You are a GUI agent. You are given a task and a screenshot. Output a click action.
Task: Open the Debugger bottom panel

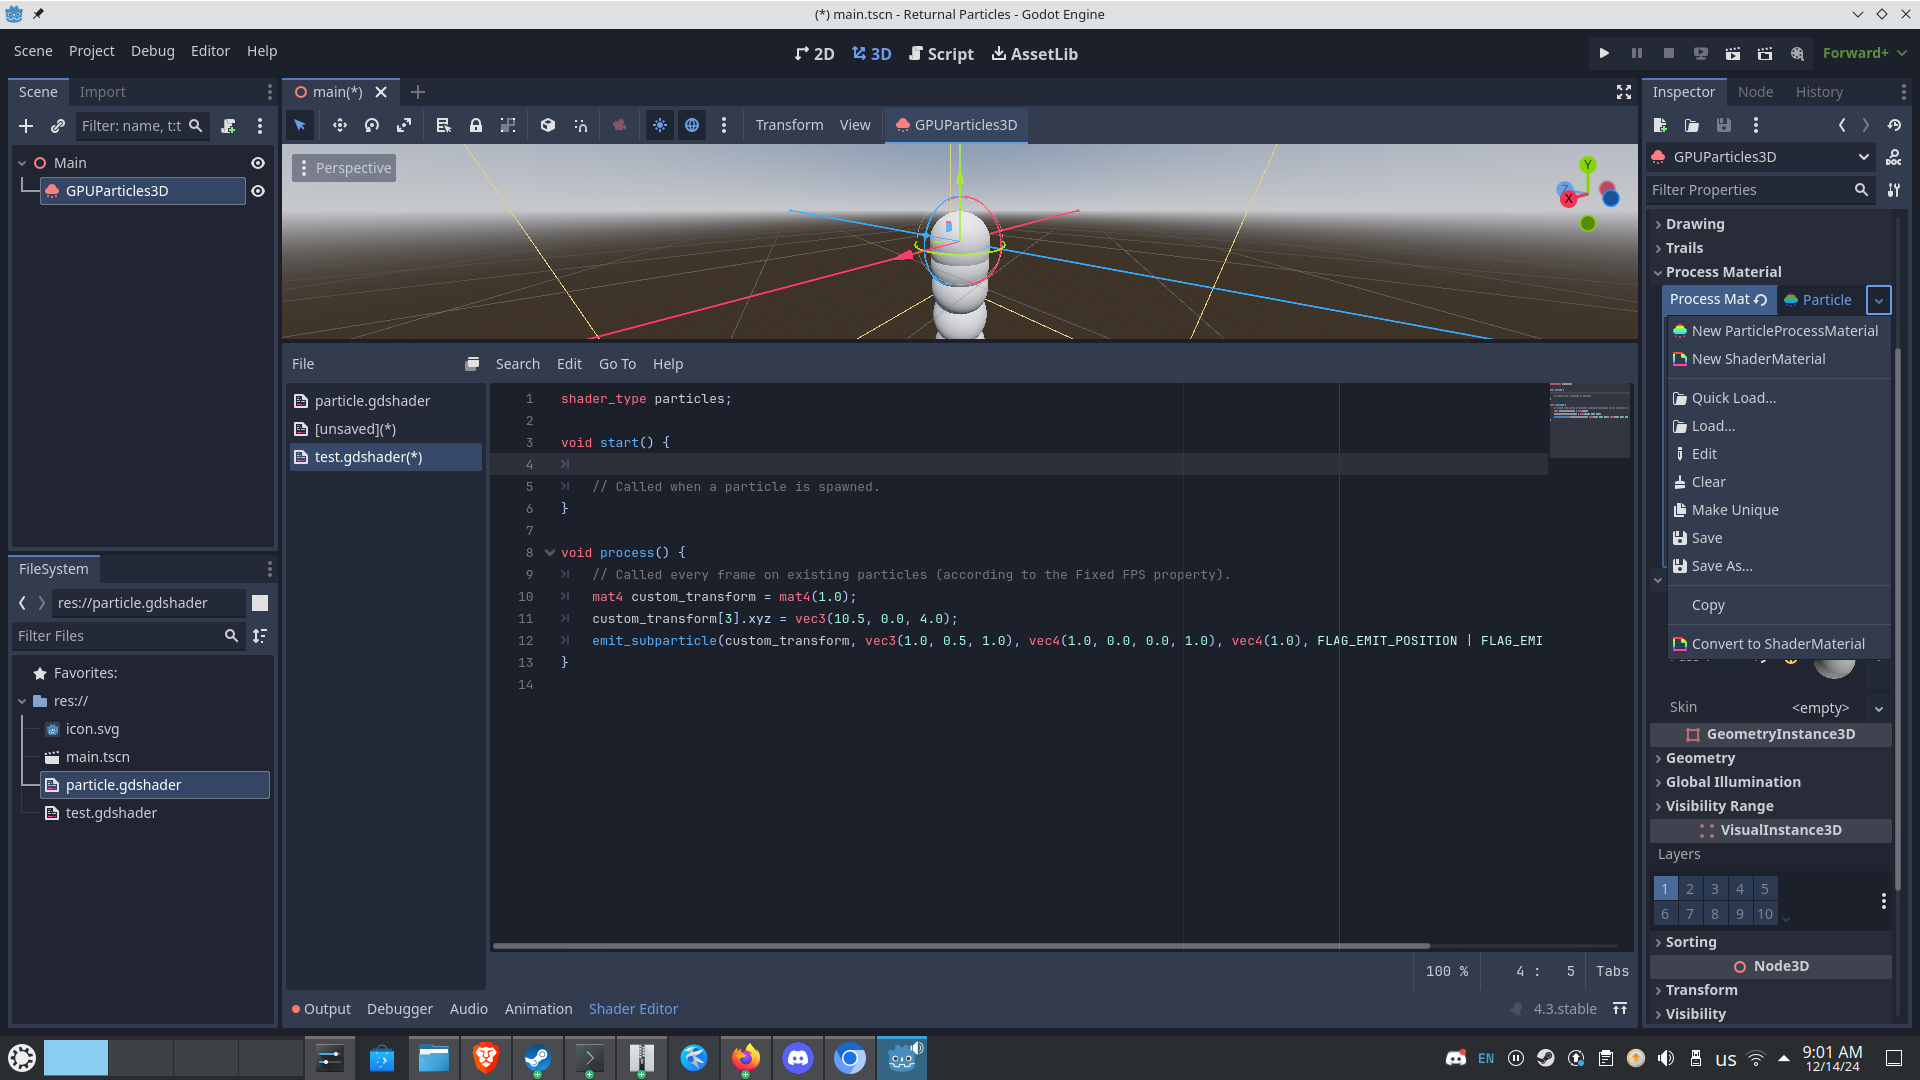pos(399,1009)
